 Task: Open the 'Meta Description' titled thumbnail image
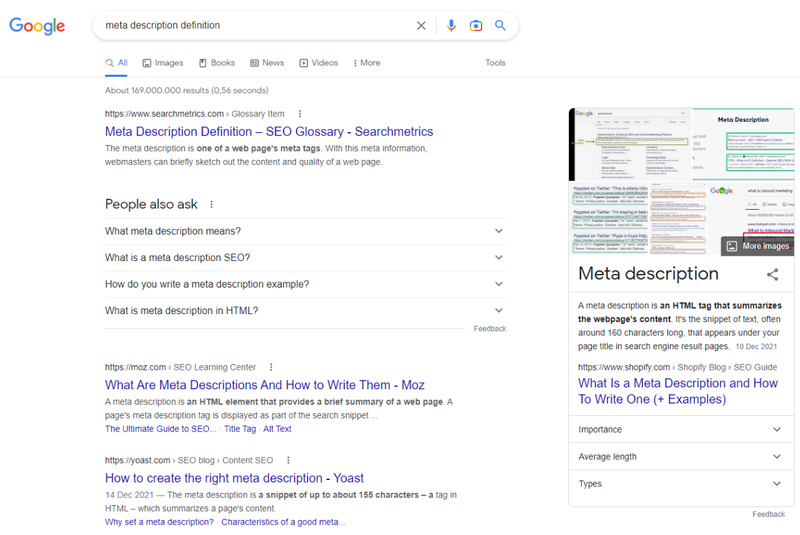[743, 144]
